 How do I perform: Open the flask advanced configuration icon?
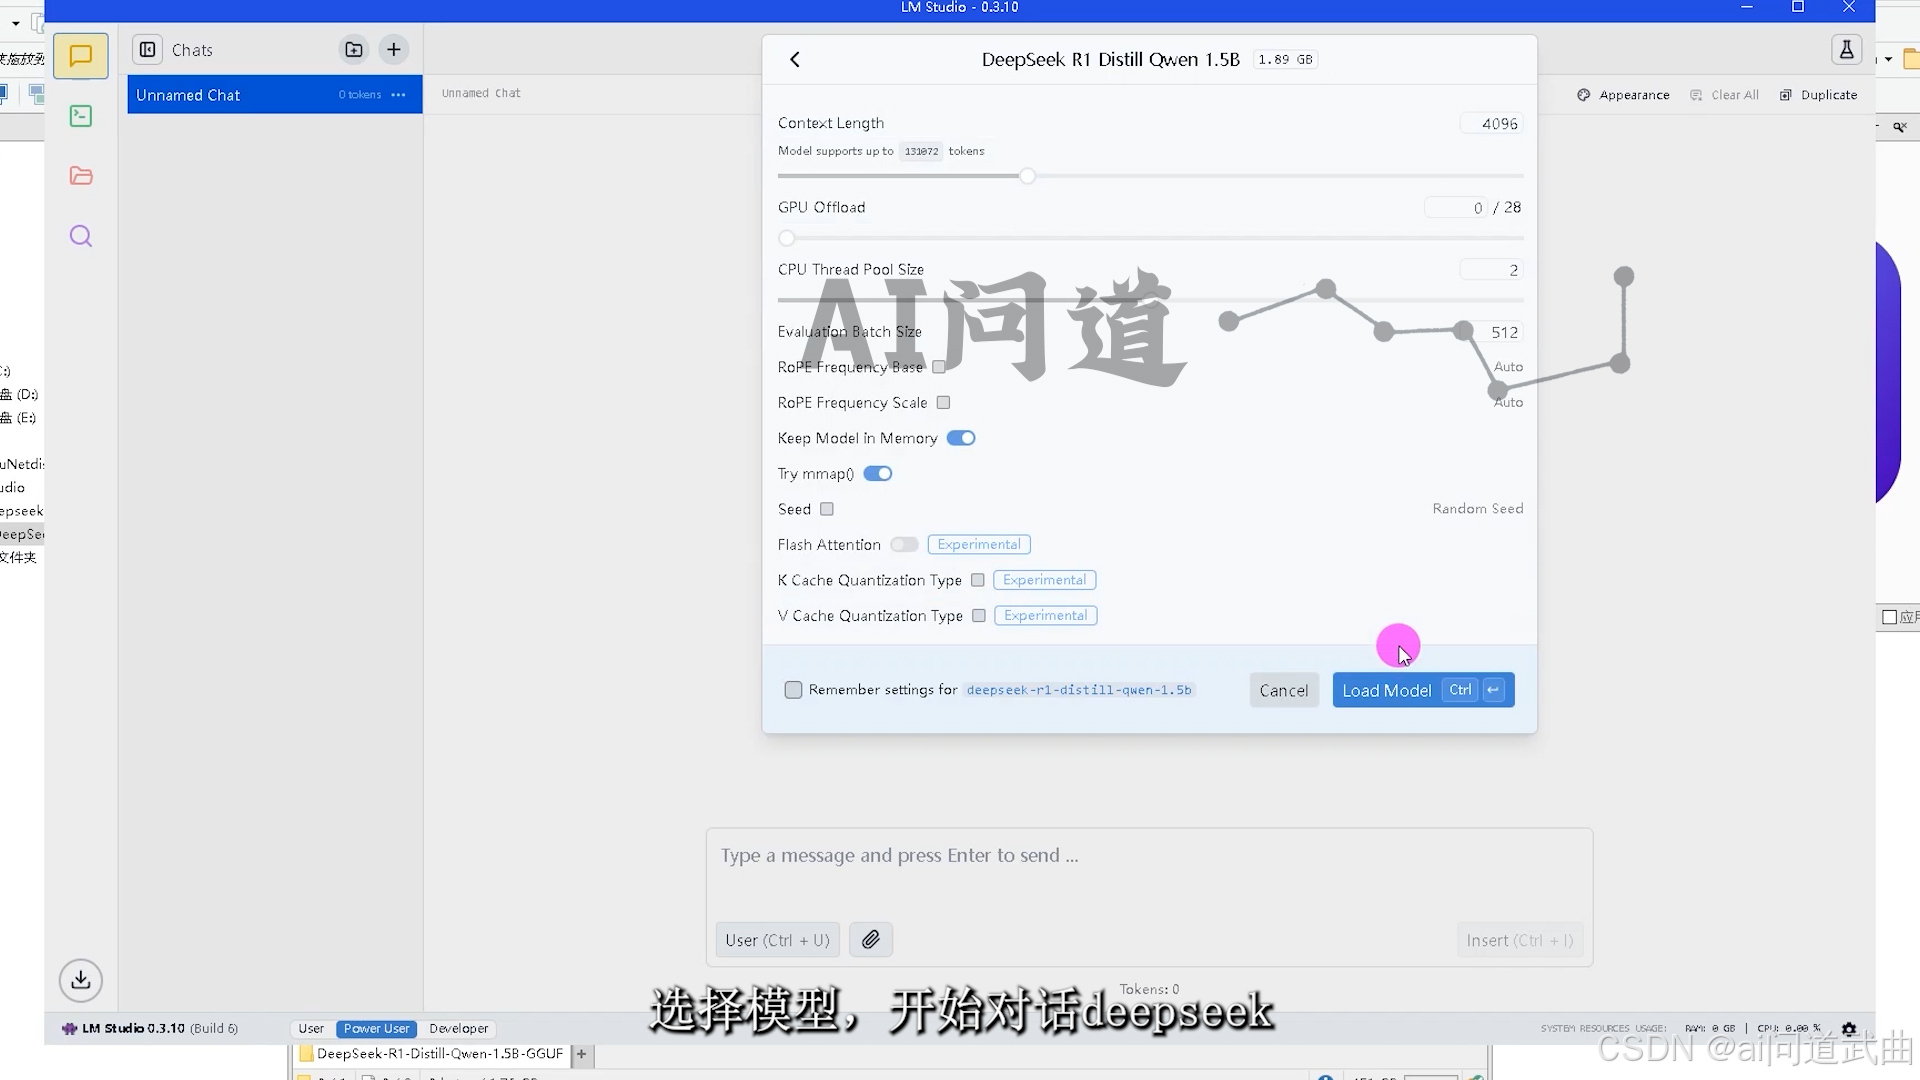tap(1846, 49)
